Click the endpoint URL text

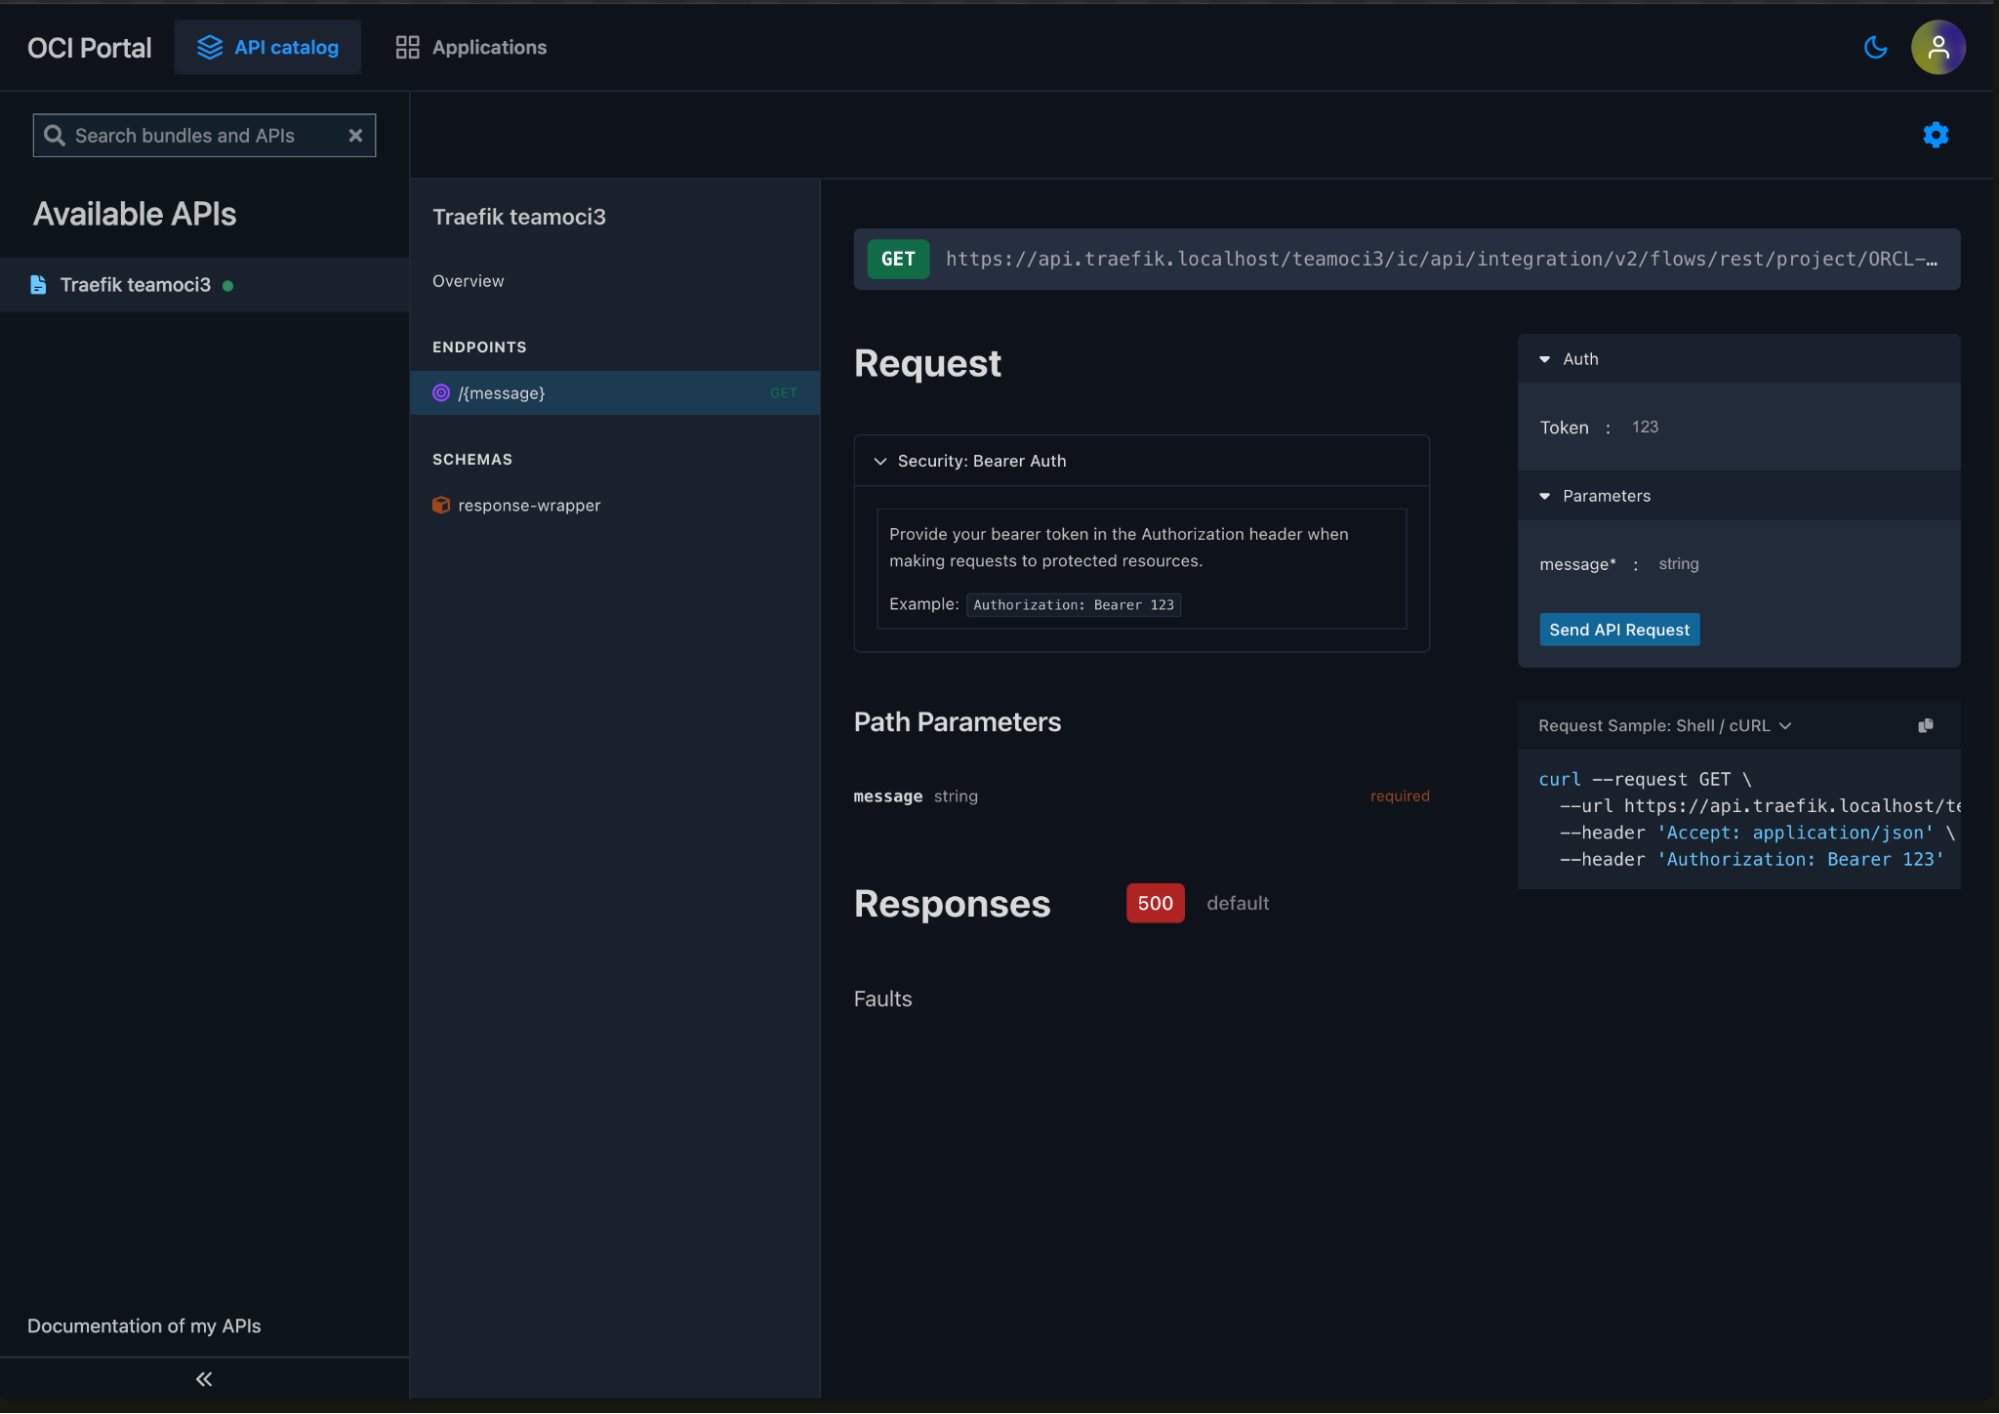tap(1441, 259)
